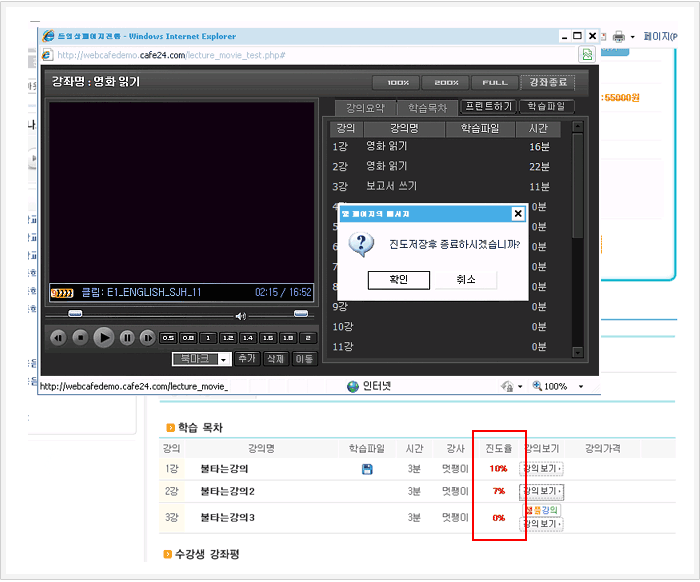Click the 인터넷 zone globe icon
This screenshot has width=700, height=582.
(x=353, y=387)
